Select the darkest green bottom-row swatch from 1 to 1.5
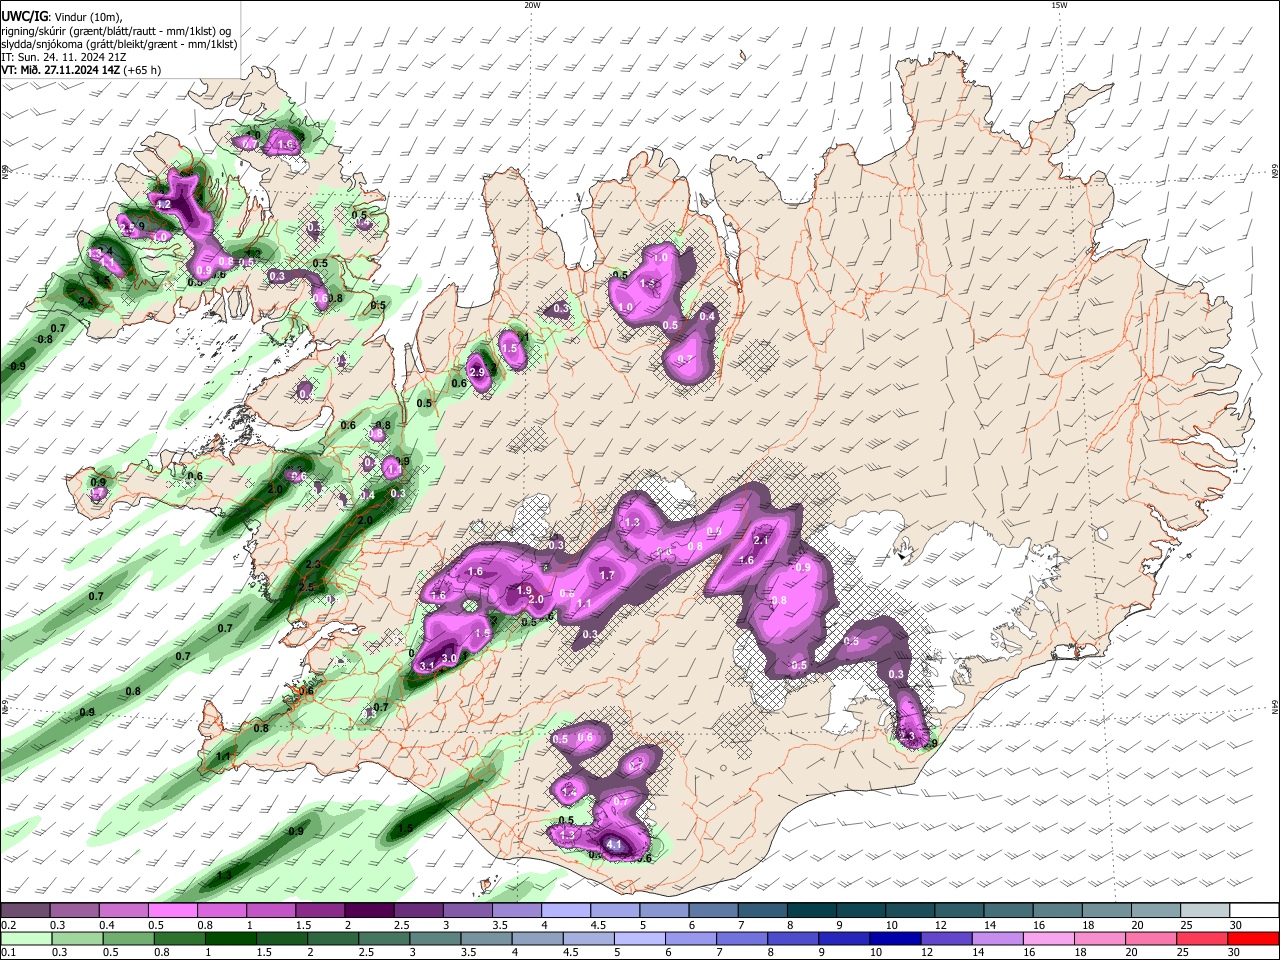Image resolution: width=1280 pixels, height=960 pixels. pyautogui.click(x=230, y=938)
